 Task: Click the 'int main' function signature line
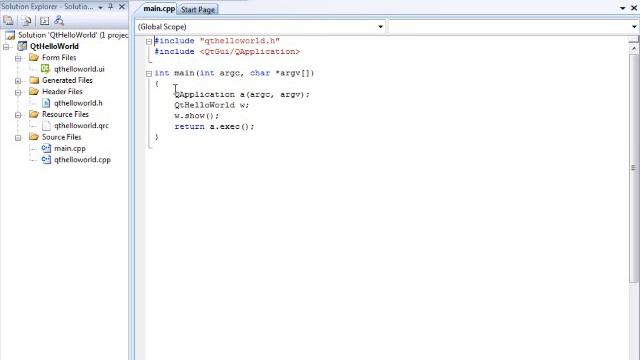tap(234, 73)
